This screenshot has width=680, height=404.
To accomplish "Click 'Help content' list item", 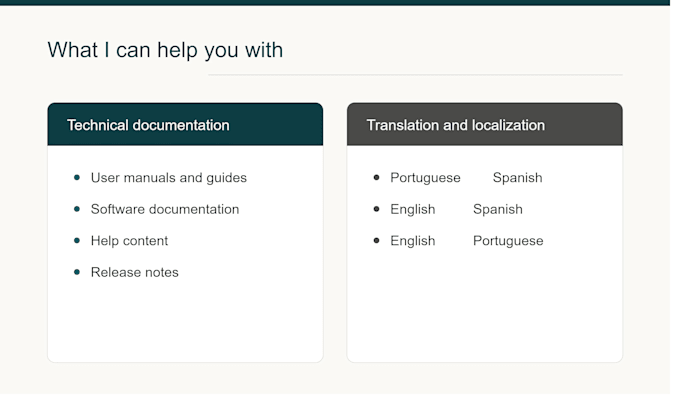I will (x=129, y=241).
